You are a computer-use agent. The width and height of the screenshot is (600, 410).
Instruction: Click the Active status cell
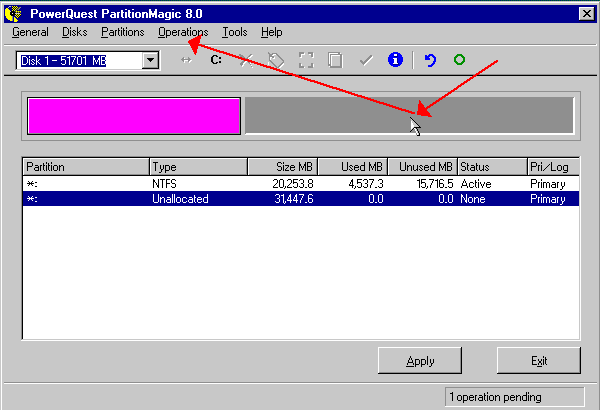tap(476, 184)
